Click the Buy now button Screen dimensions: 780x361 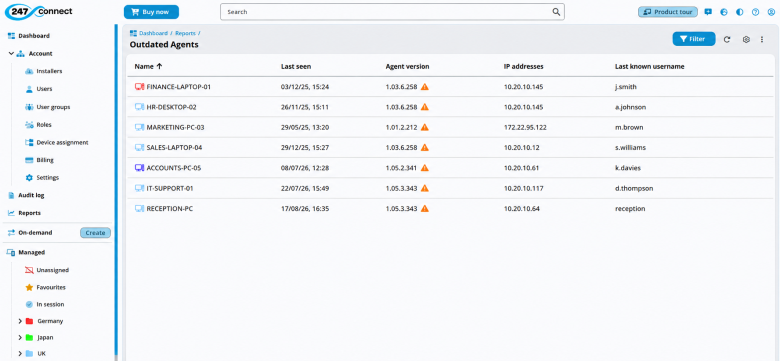click(x=151, y=12)
